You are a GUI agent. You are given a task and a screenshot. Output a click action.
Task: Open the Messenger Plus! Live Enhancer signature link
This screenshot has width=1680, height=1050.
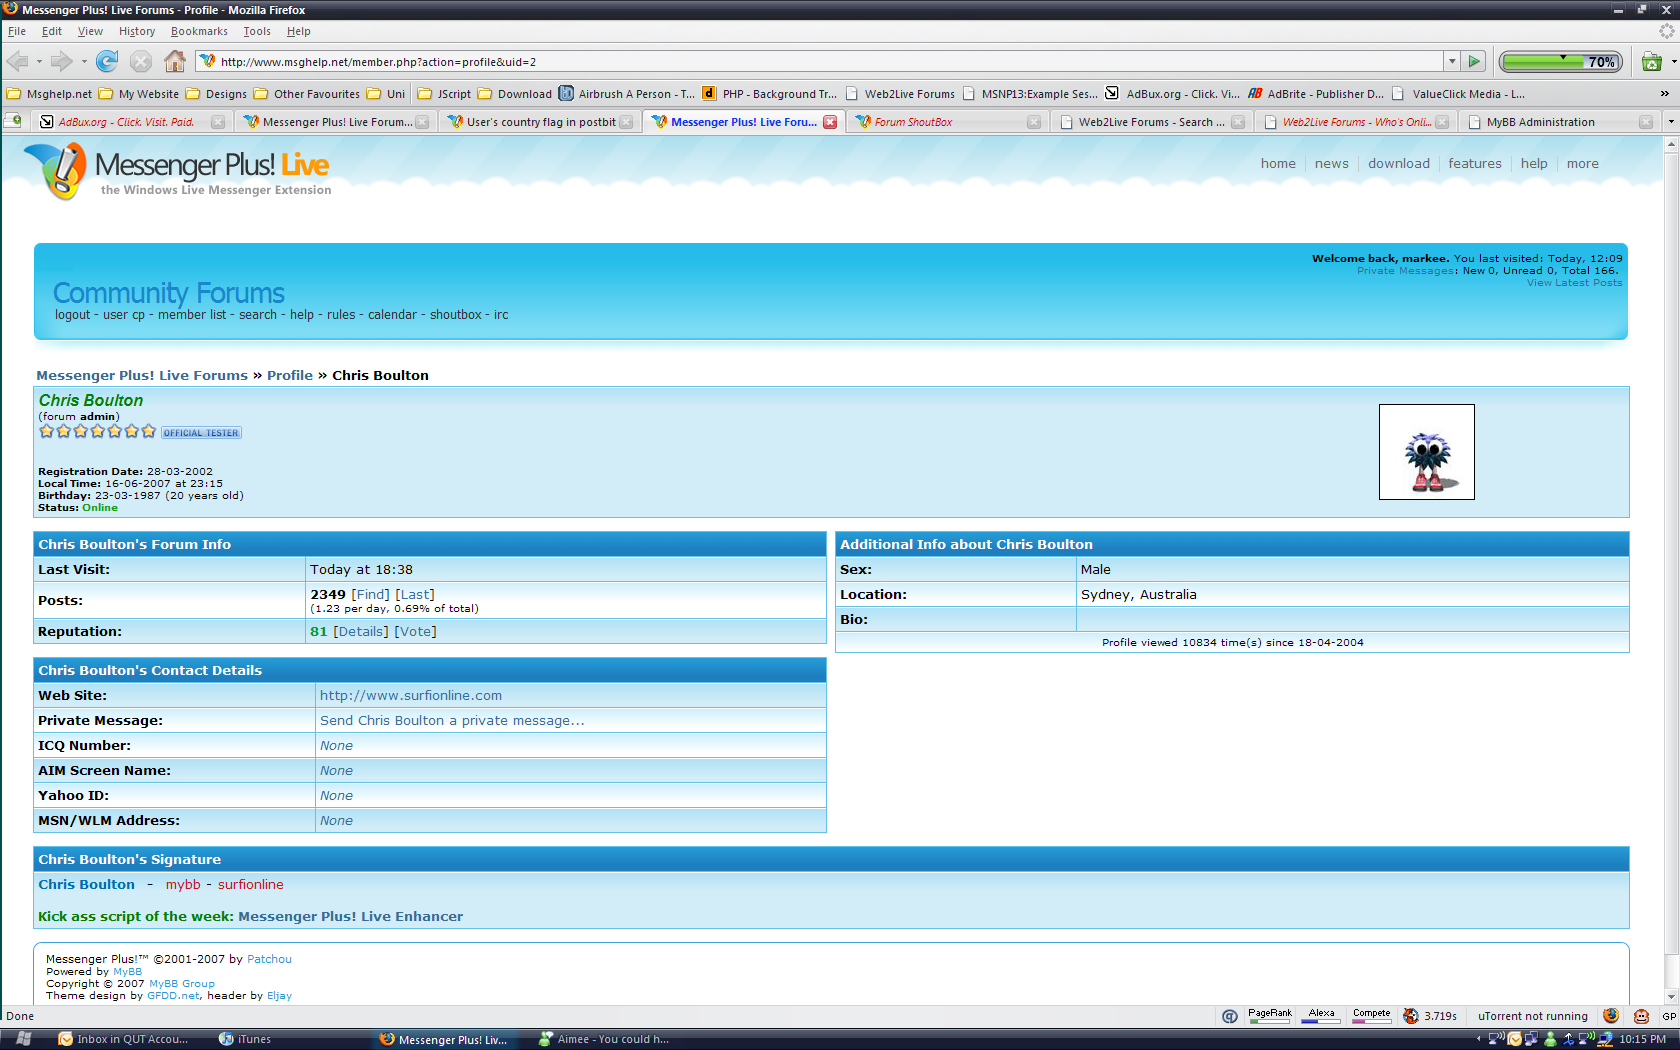(x=350, y=916)
